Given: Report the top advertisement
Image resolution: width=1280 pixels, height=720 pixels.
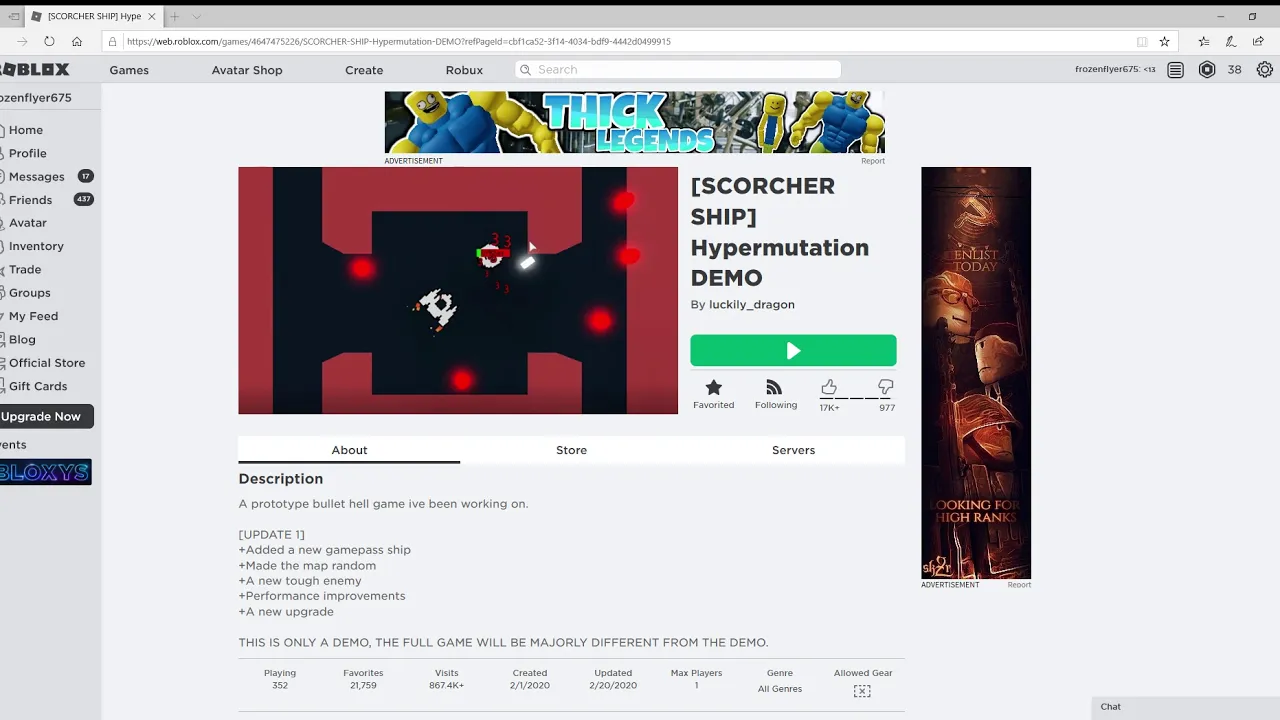Looking at the screenshot, I should tap(873, 161).
